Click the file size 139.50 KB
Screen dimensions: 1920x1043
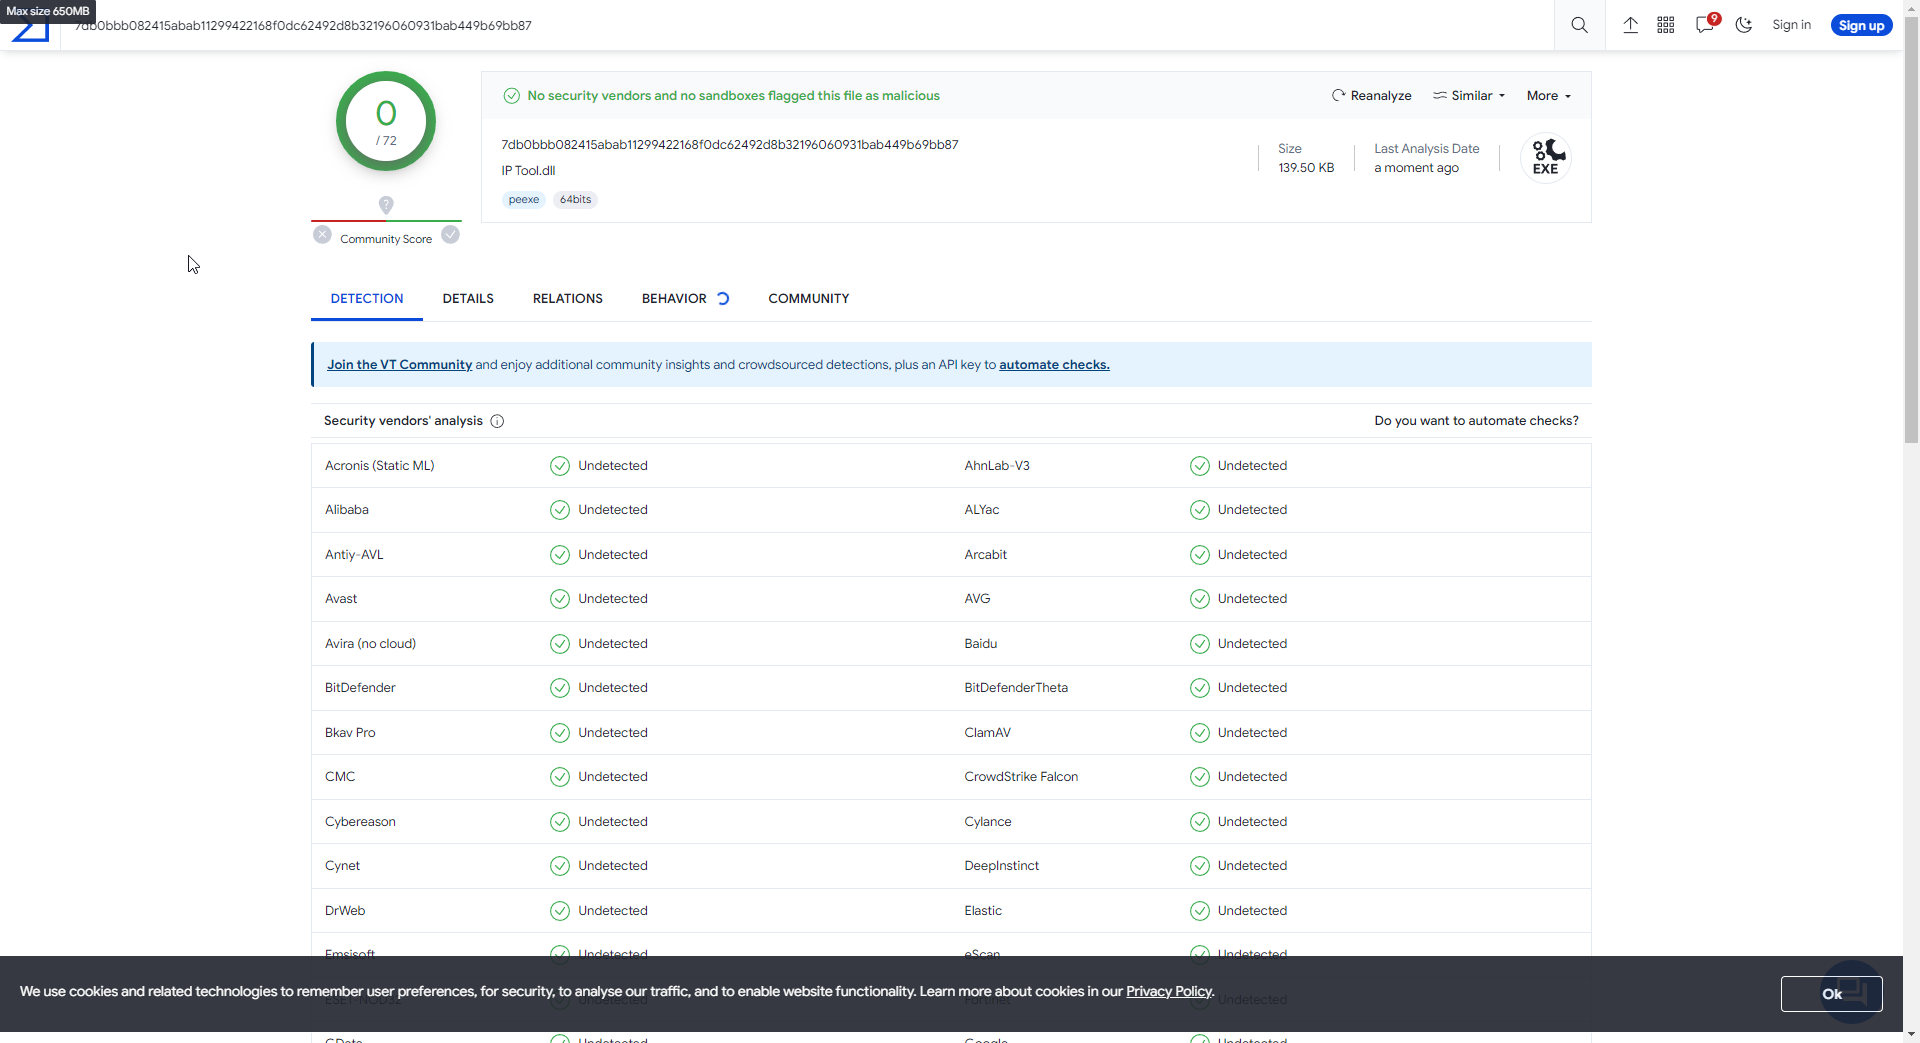coord(1306,168)
